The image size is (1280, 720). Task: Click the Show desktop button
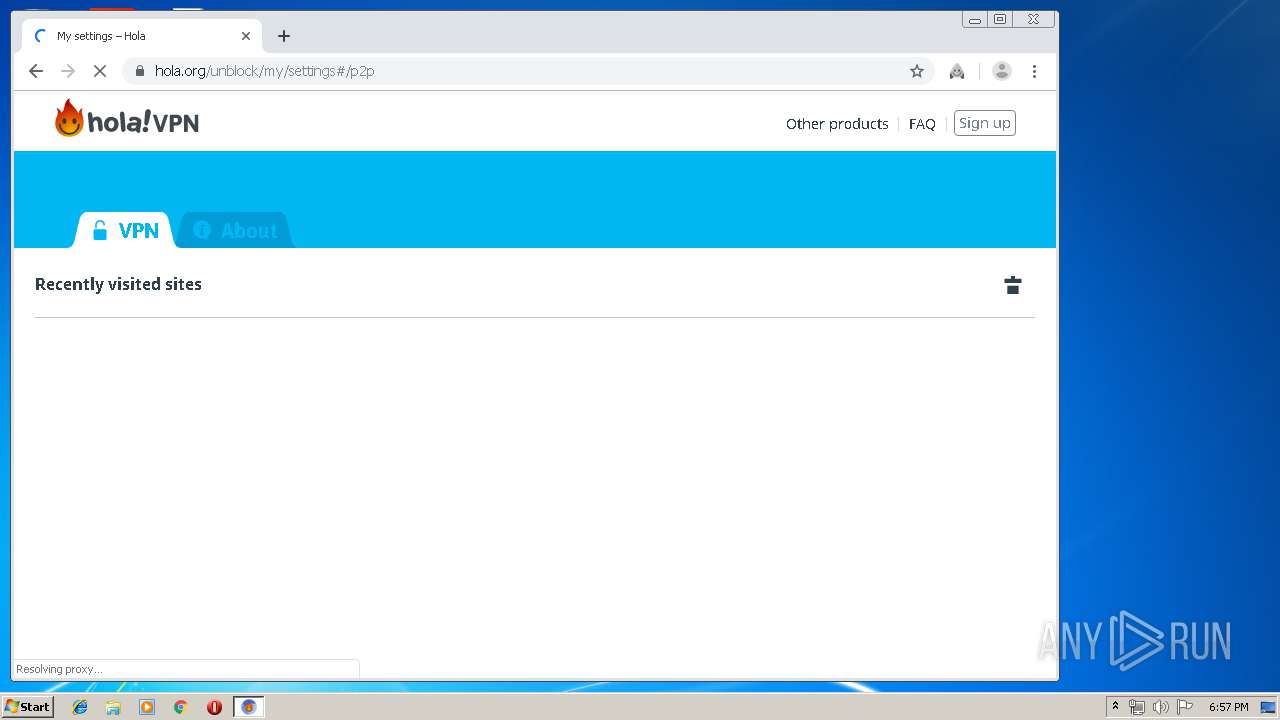point(1269,707)
